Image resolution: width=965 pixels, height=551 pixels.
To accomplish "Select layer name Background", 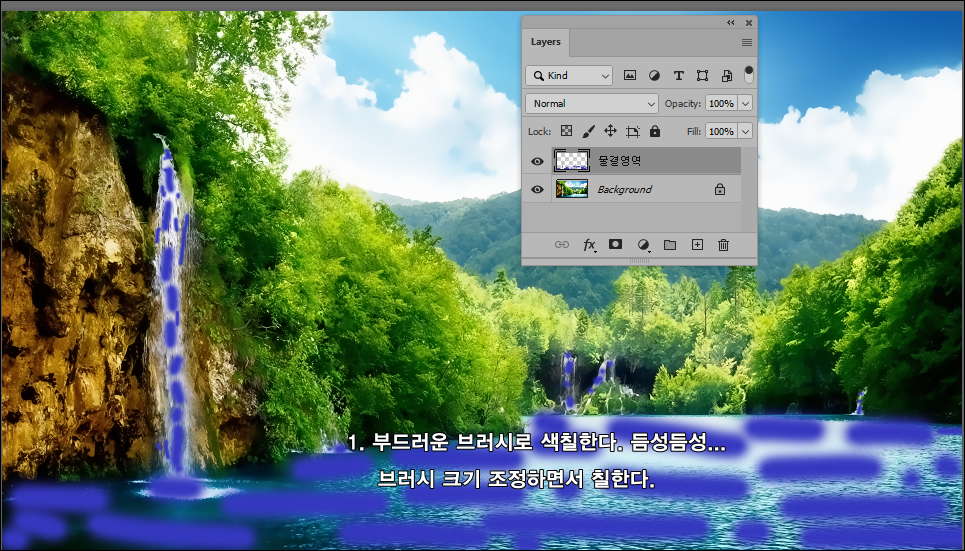I will click(624, 190).
